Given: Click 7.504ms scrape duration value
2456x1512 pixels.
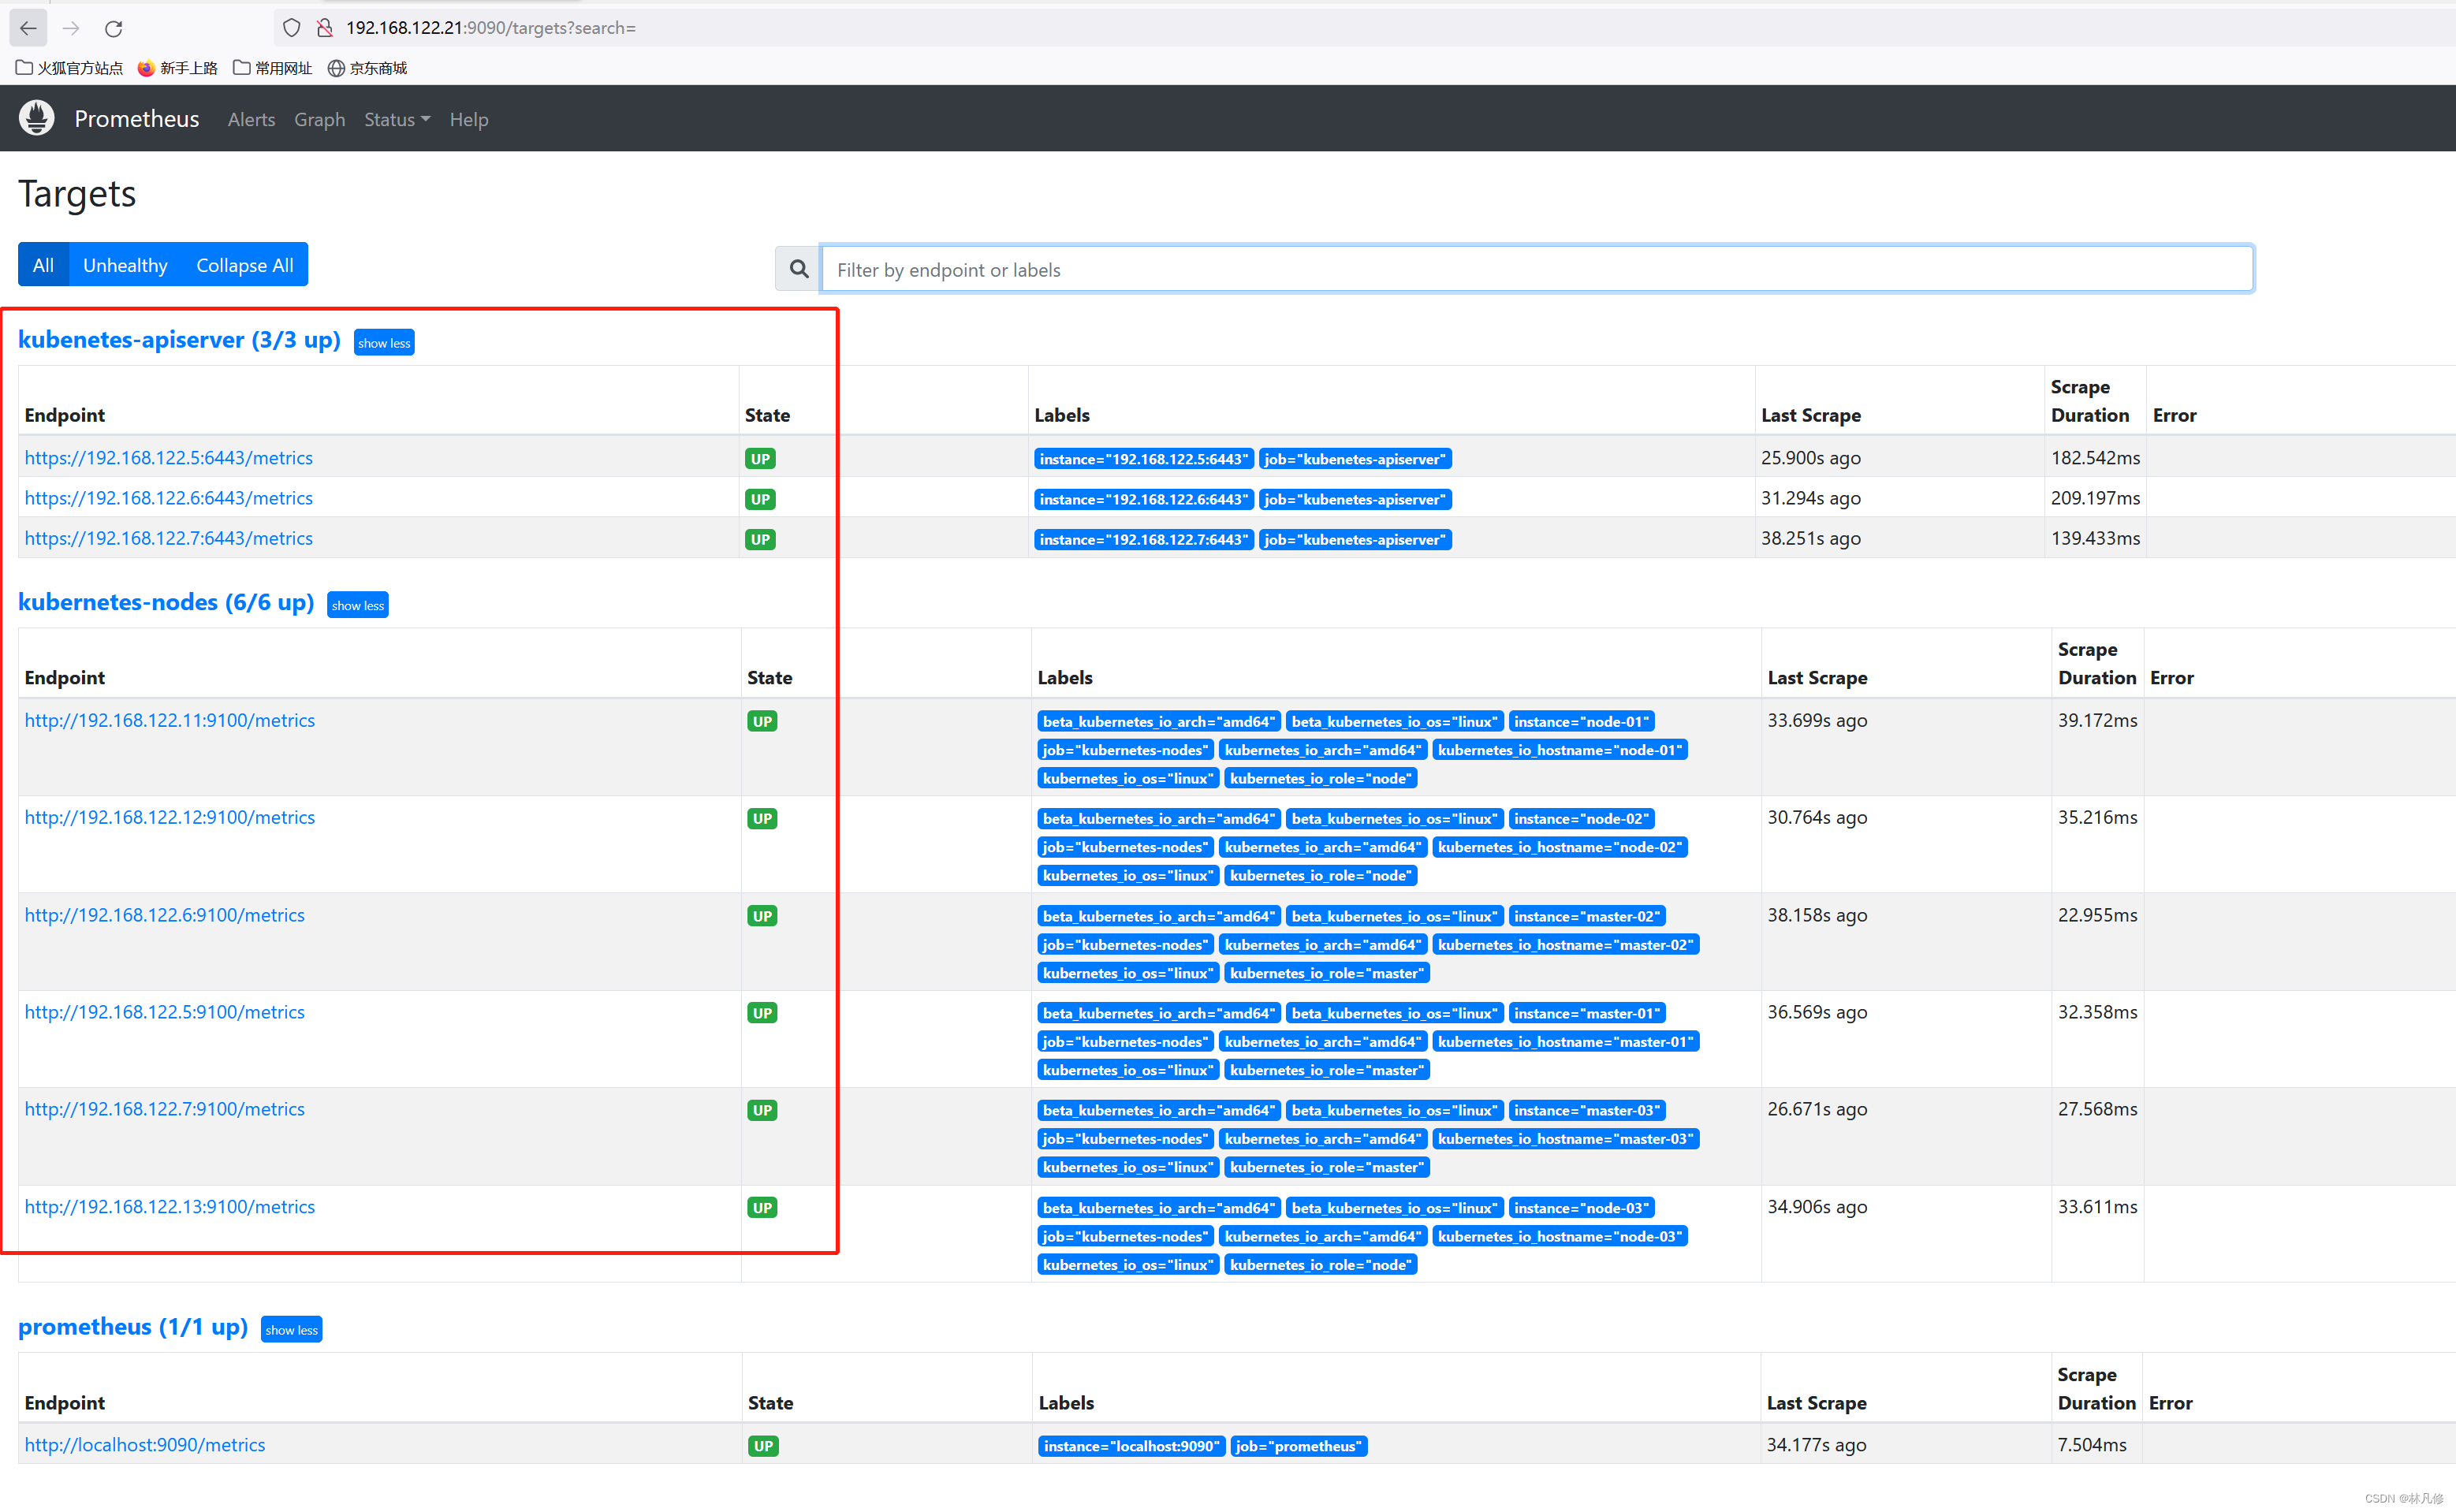Looking at the screenshot, I should coord(2092,1445).
